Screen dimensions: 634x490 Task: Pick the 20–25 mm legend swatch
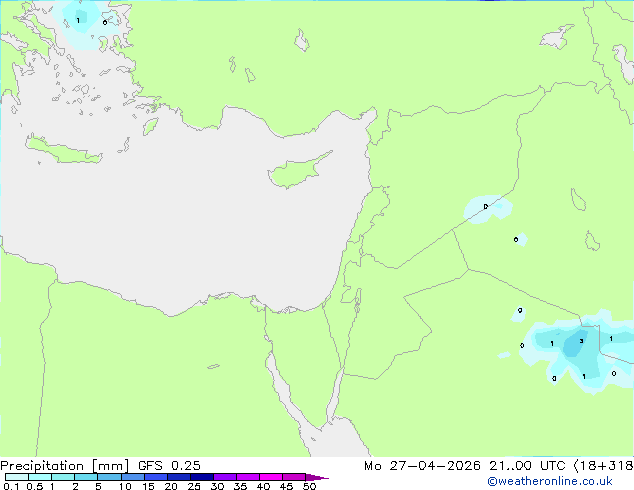point(178,477)
